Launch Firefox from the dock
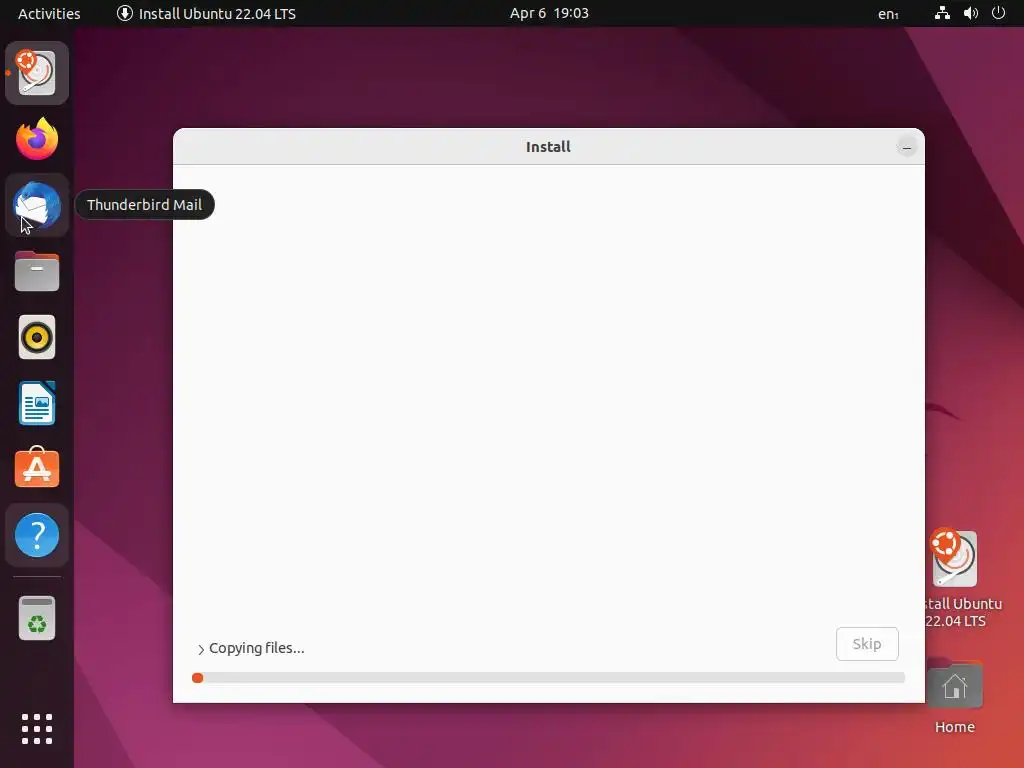This screenshot has height=768, width=1024. (x=37, y=138)
